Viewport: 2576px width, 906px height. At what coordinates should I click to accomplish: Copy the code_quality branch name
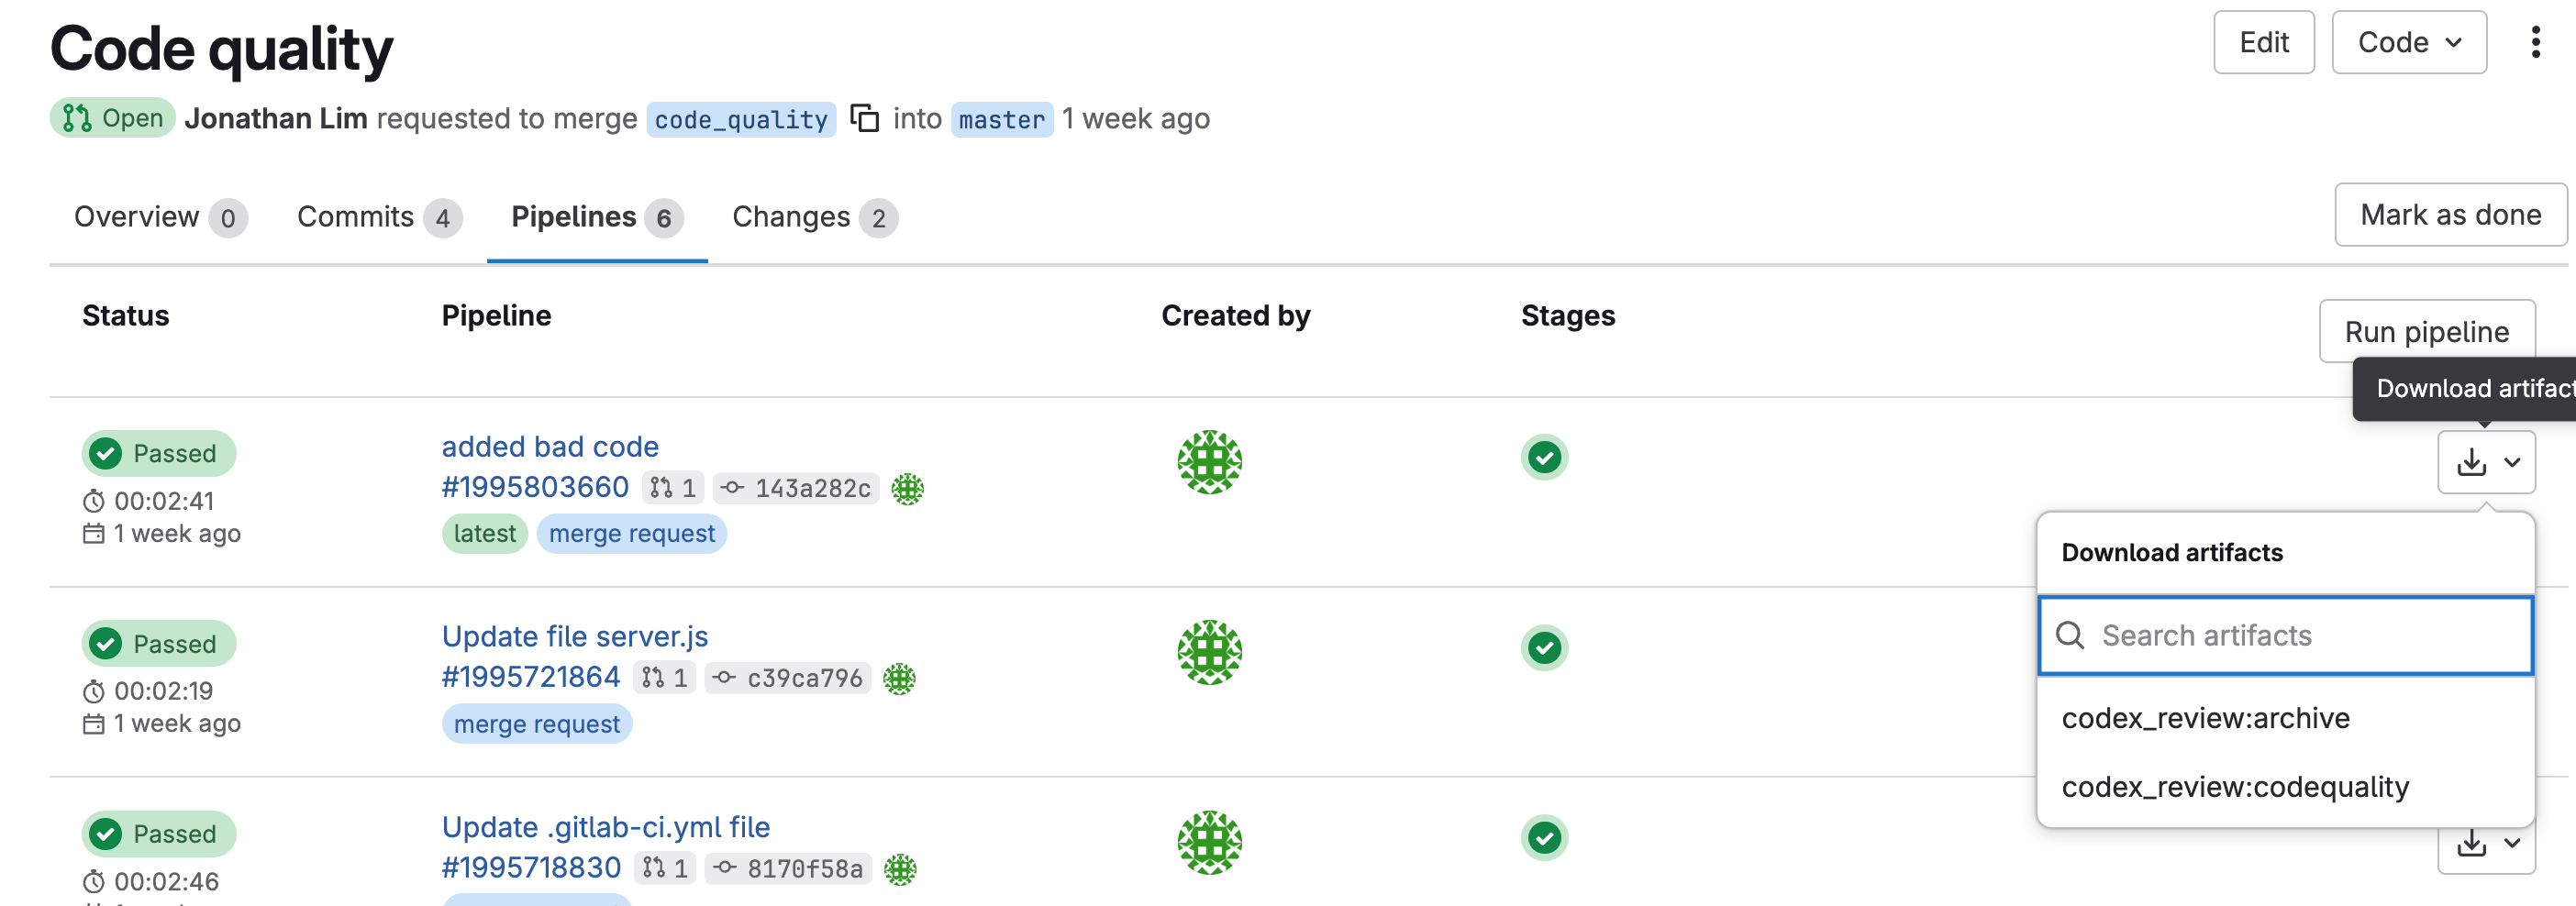tap(864, 119)
